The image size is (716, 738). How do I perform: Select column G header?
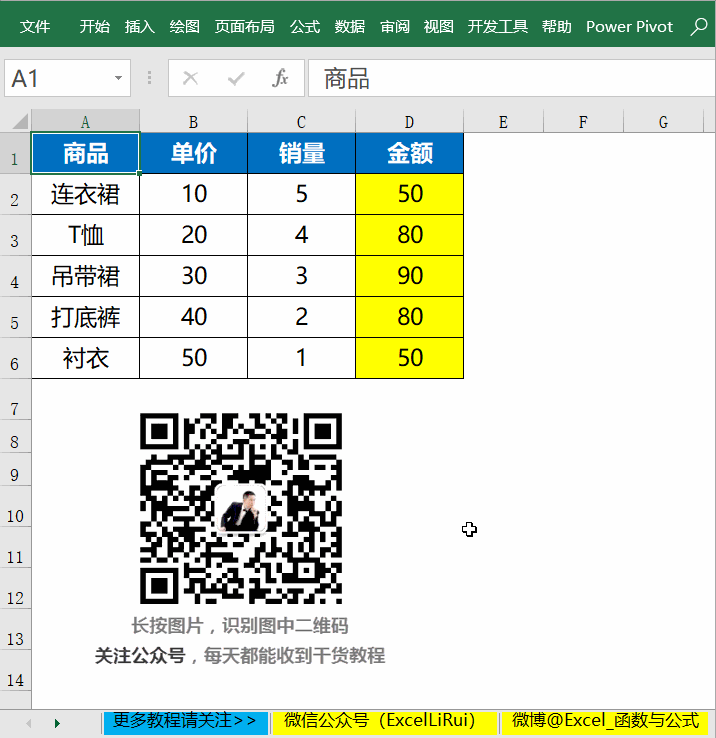663,121
